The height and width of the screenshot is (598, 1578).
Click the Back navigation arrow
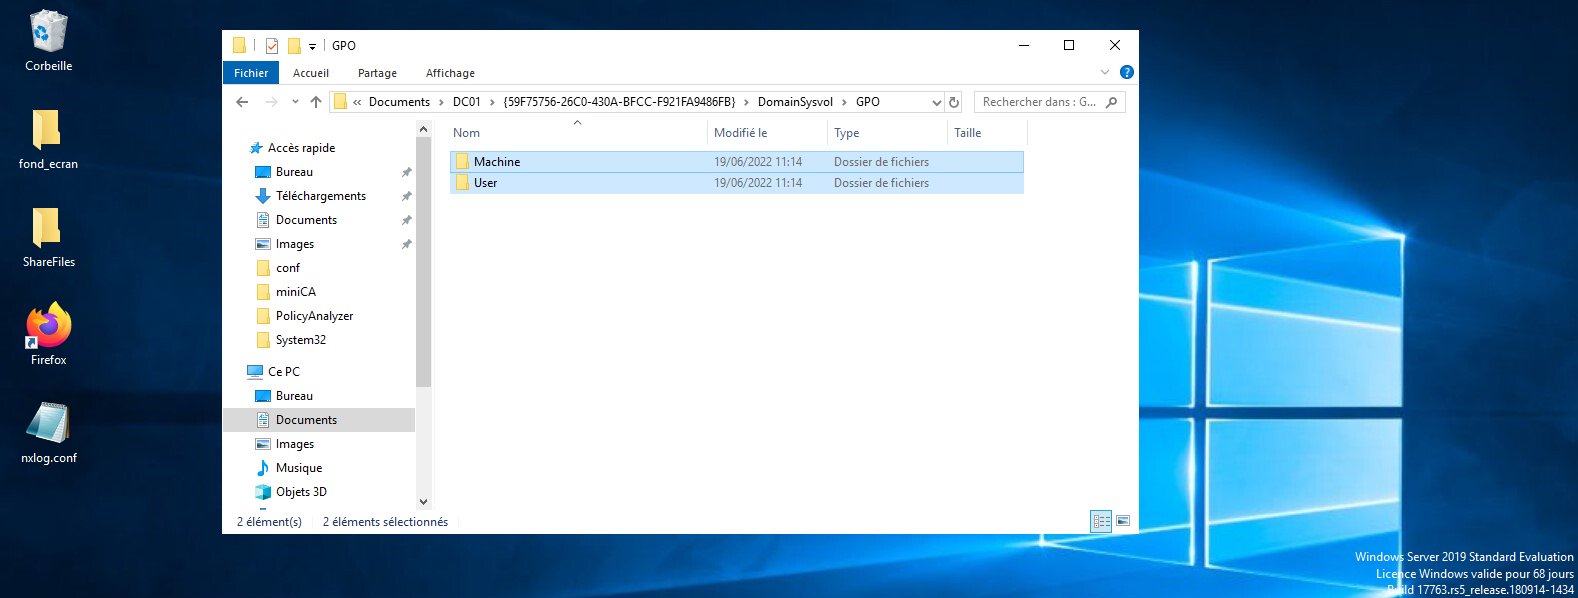coord(242,102)
